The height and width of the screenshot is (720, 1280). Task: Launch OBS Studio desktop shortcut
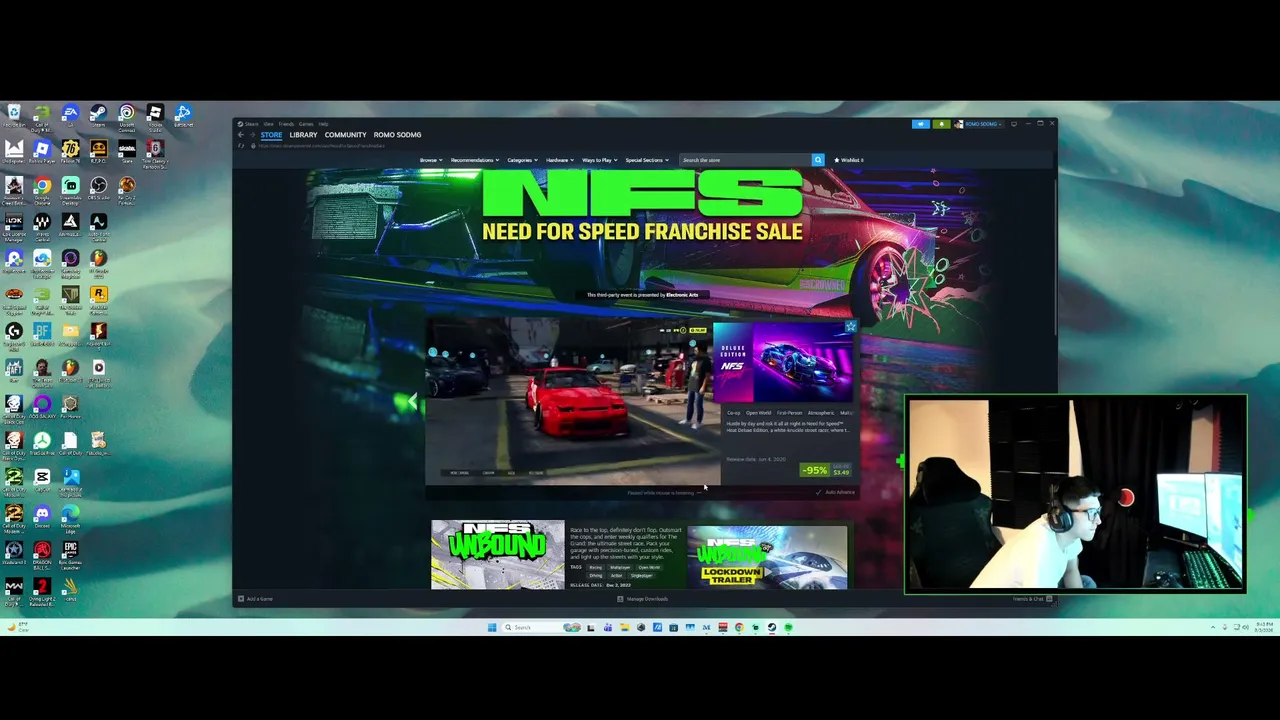click(98, 189)
